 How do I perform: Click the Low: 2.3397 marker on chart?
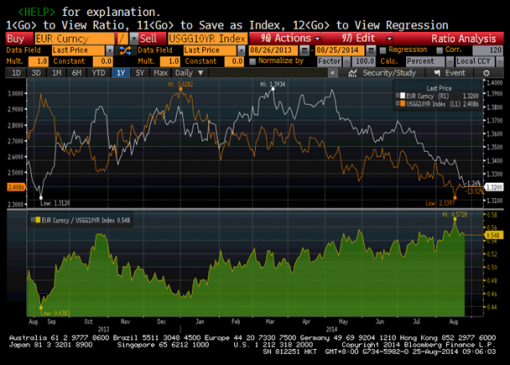[455, 198]
